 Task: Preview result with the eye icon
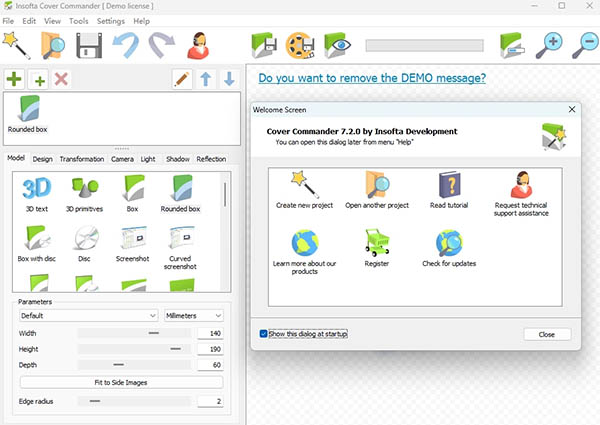337,46
